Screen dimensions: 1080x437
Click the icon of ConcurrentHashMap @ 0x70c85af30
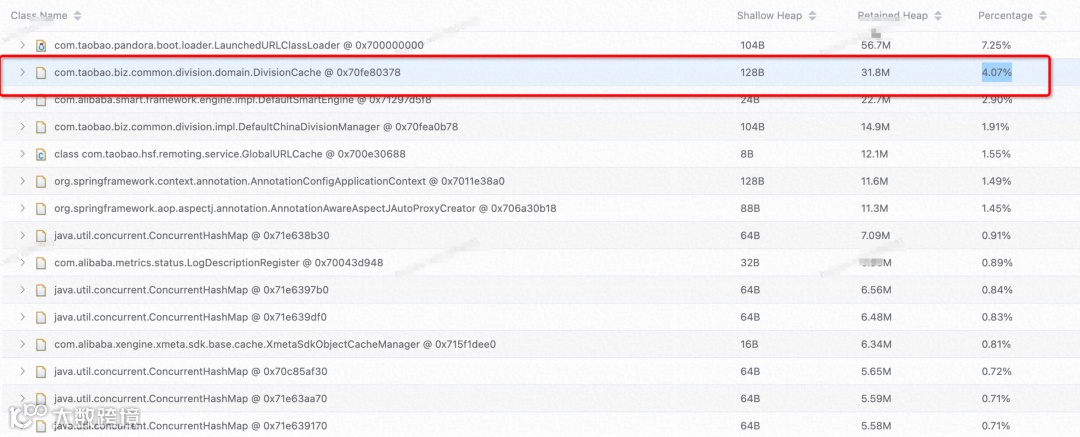tap(41, 372)
